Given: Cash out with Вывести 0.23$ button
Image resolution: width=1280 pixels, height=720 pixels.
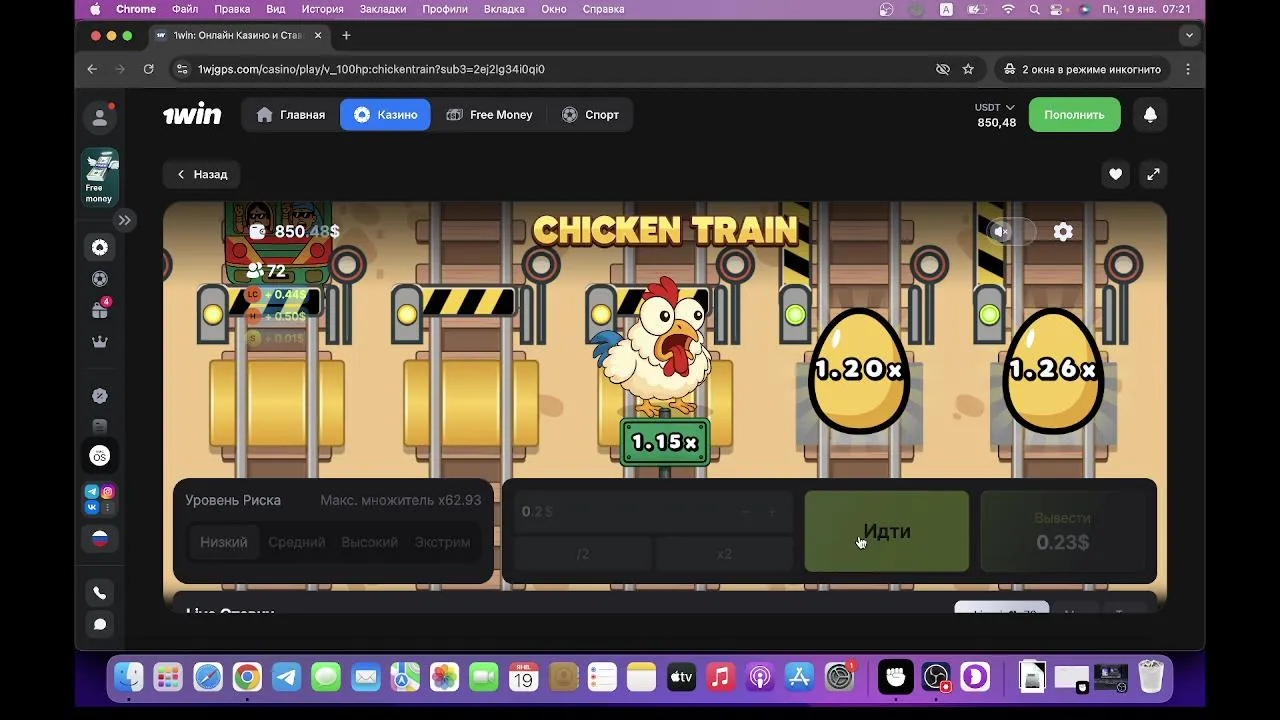Looking at the screenshot, I should point(1063,531).
